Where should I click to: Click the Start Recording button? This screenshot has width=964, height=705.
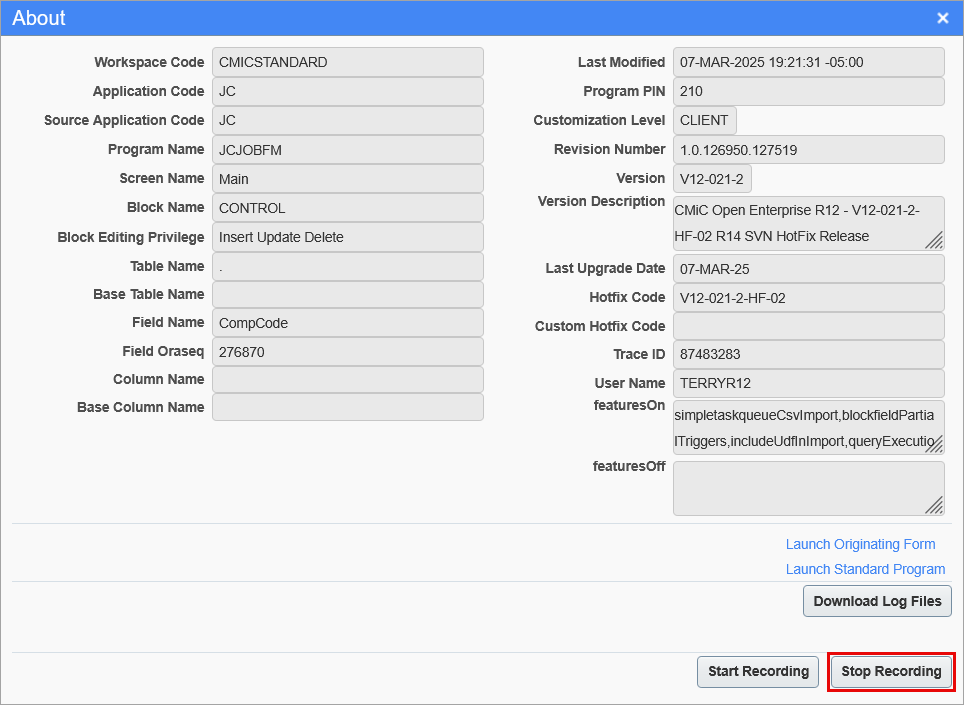tap(757, 671)
